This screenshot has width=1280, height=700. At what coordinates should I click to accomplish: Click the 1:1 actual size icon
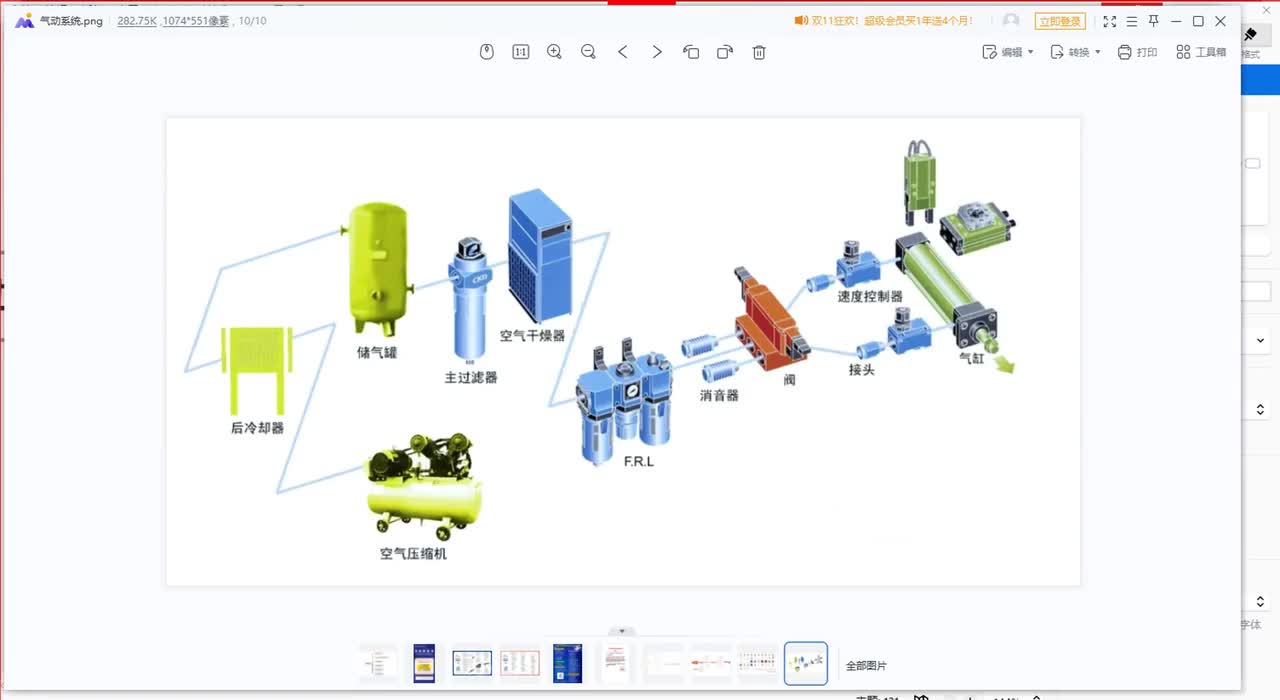521,52
